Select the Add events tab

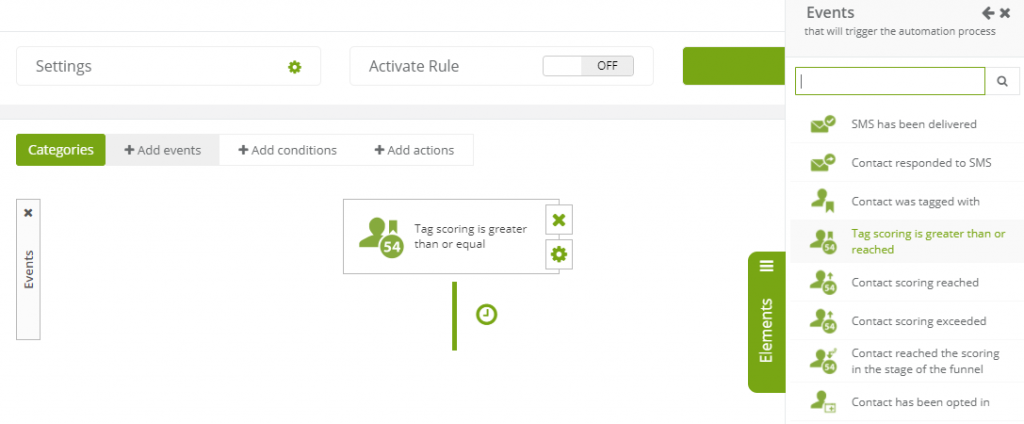pos(163,150)
